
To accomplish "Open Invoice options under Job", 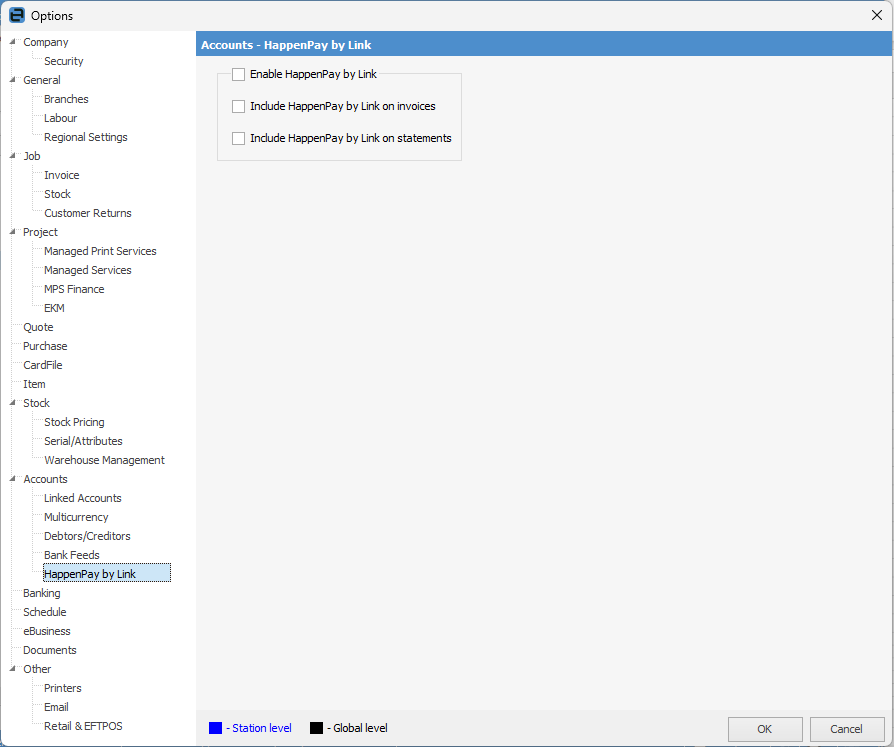I will tap(62, 175).
